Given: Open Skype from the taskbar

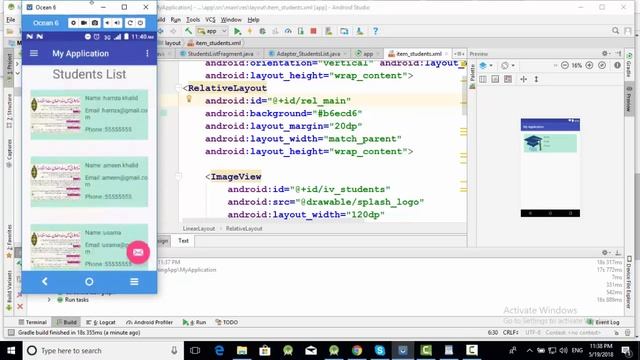Looking at the screenshot, I should pyautogui.click(x=380, y=351).
